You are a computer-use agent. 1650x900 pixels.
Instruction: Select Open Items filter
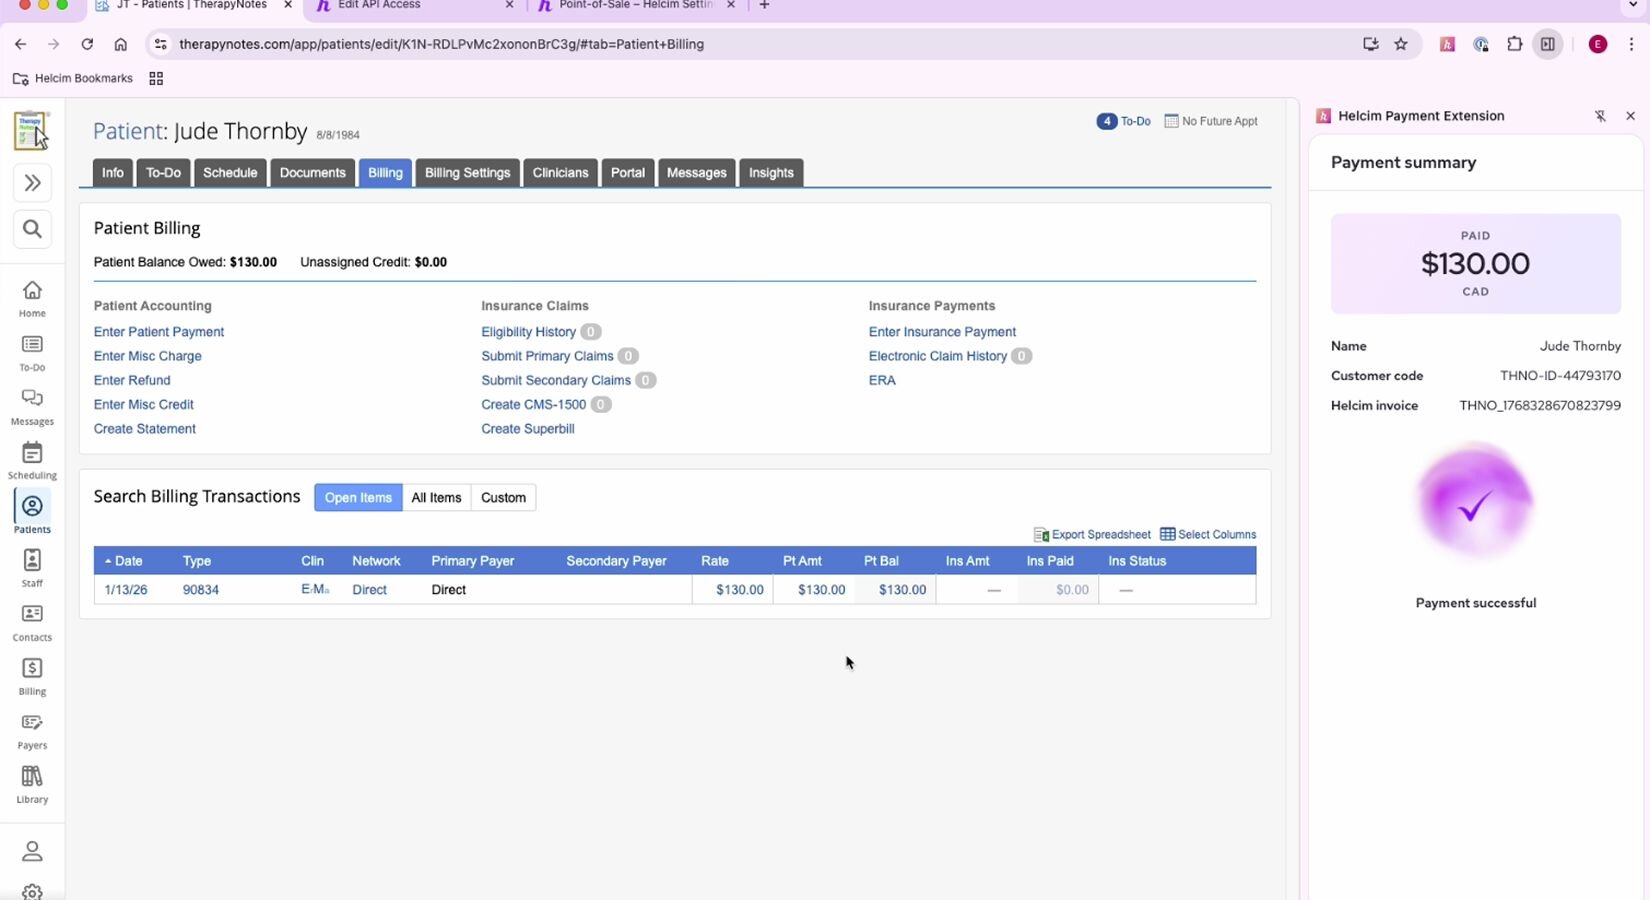point(358,498)
